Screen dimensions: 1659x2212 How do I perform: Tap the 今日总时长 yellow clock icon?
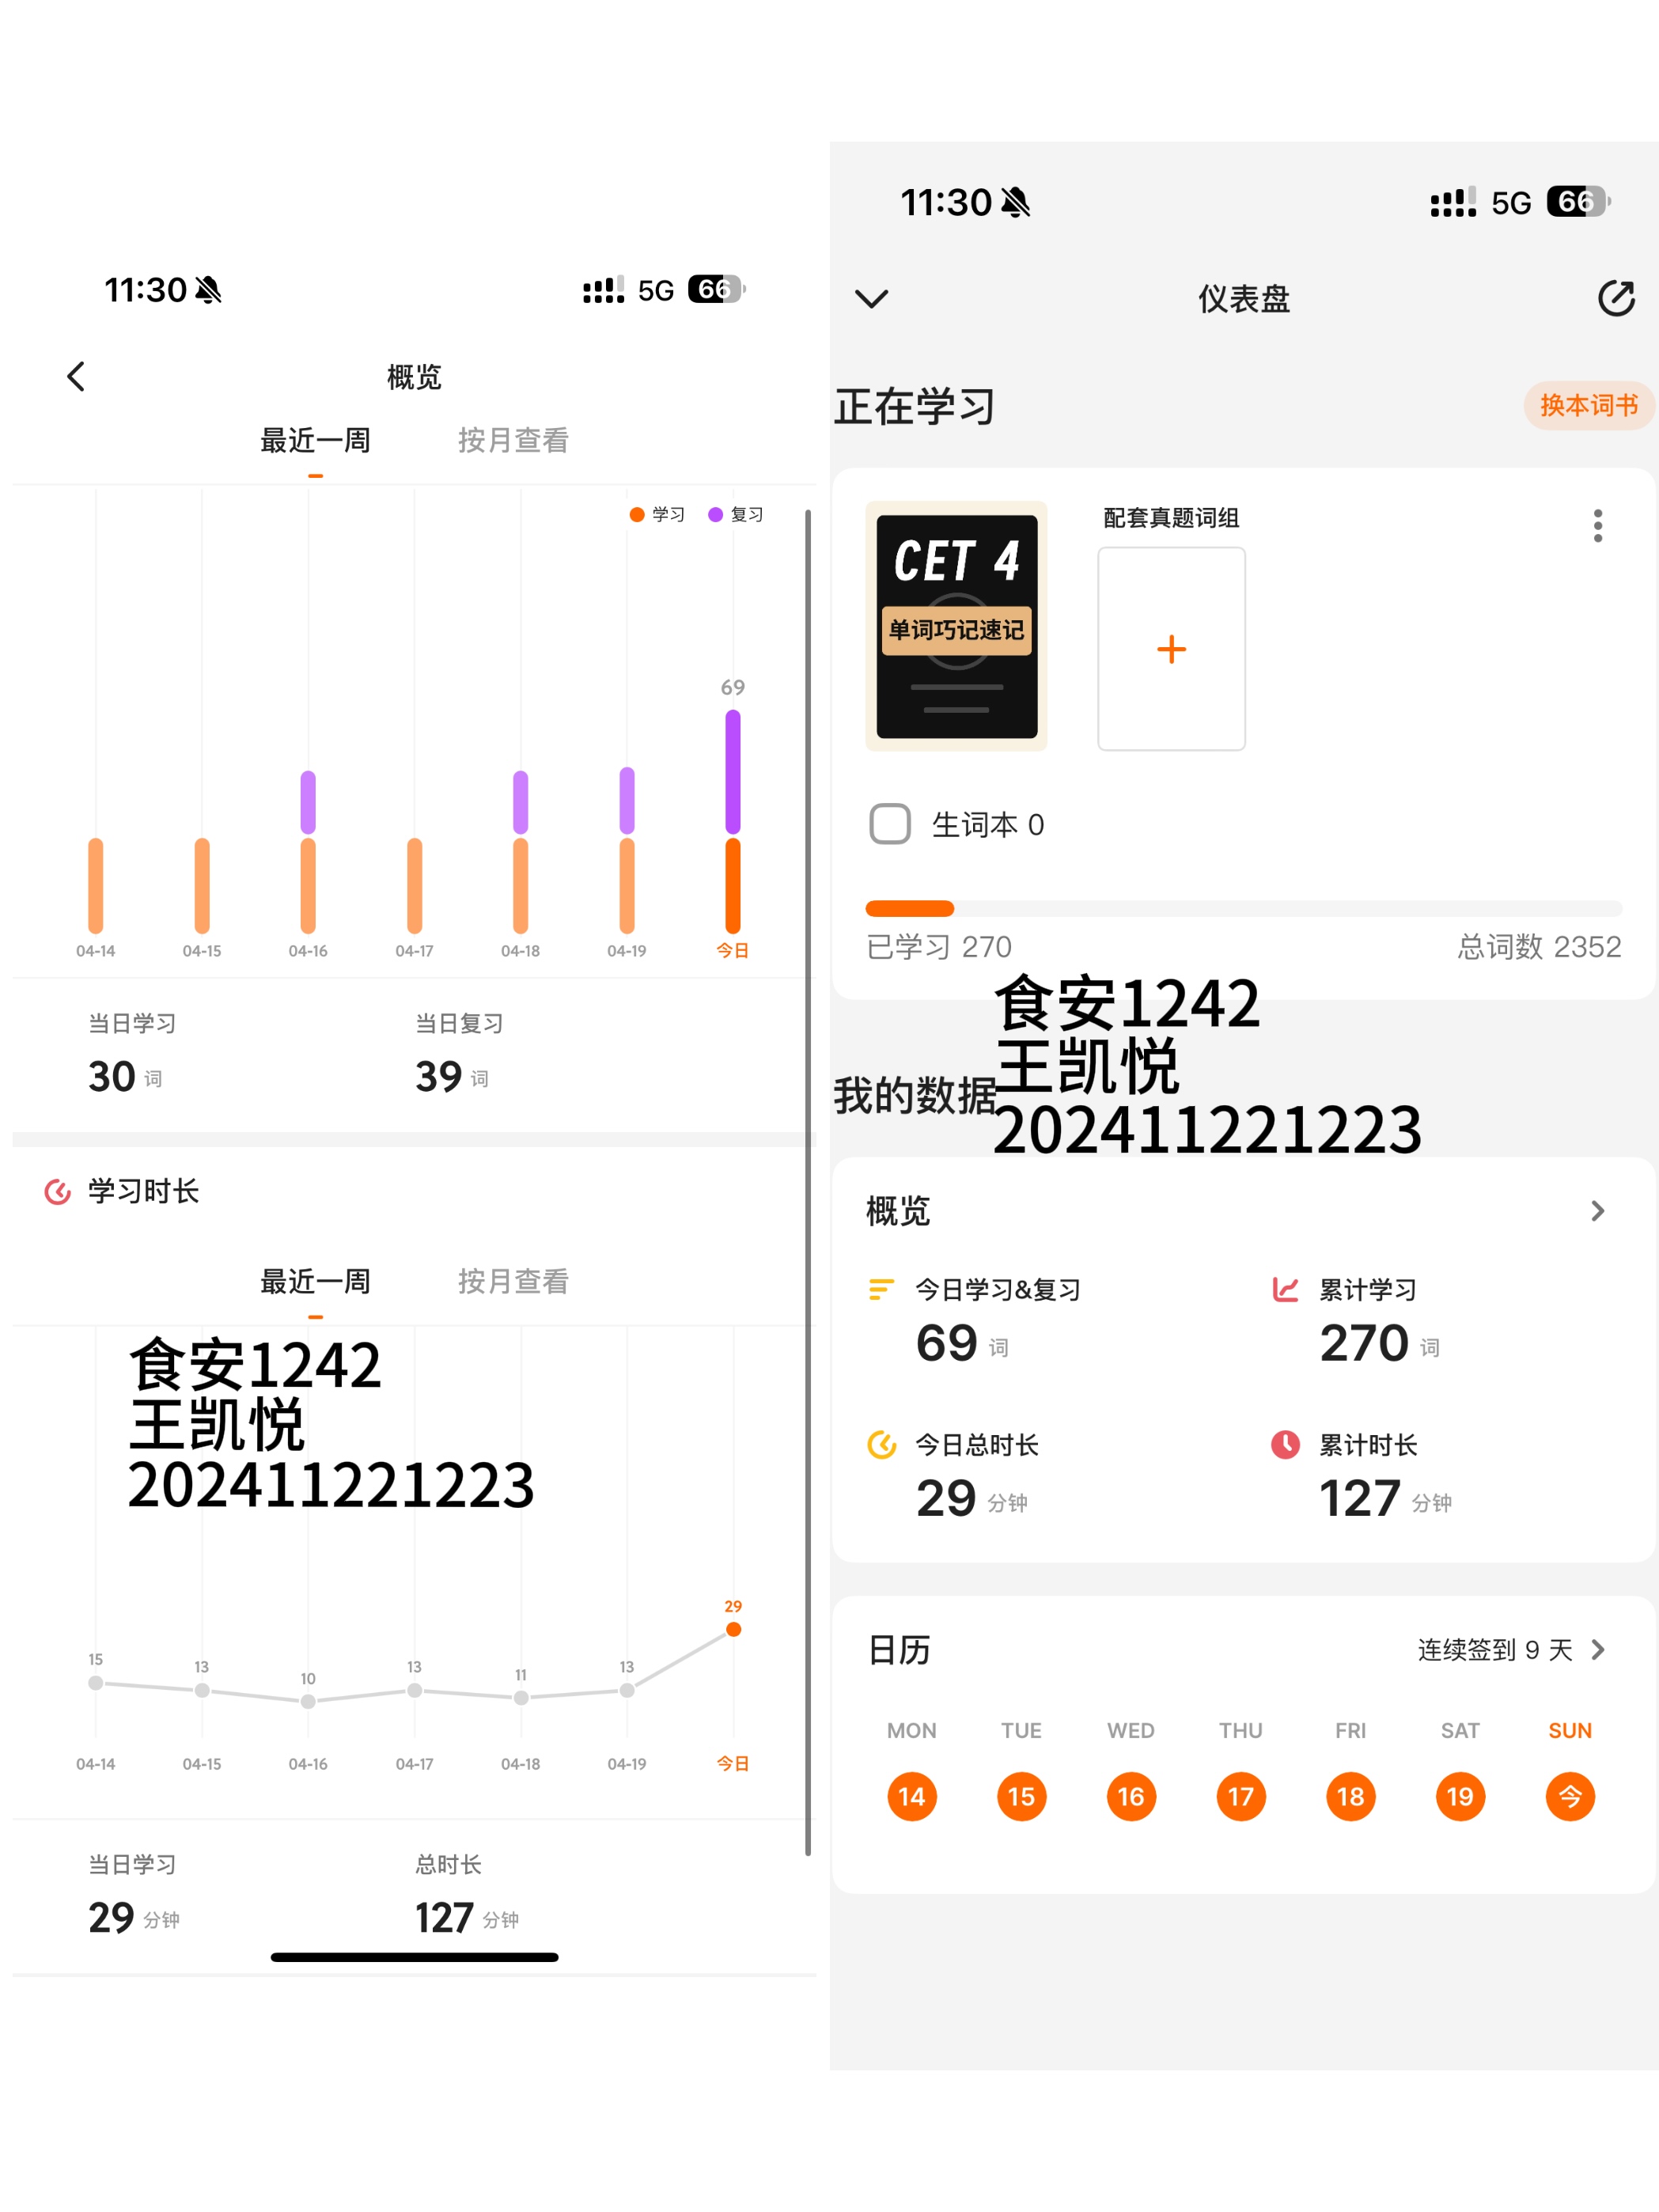881,1444
